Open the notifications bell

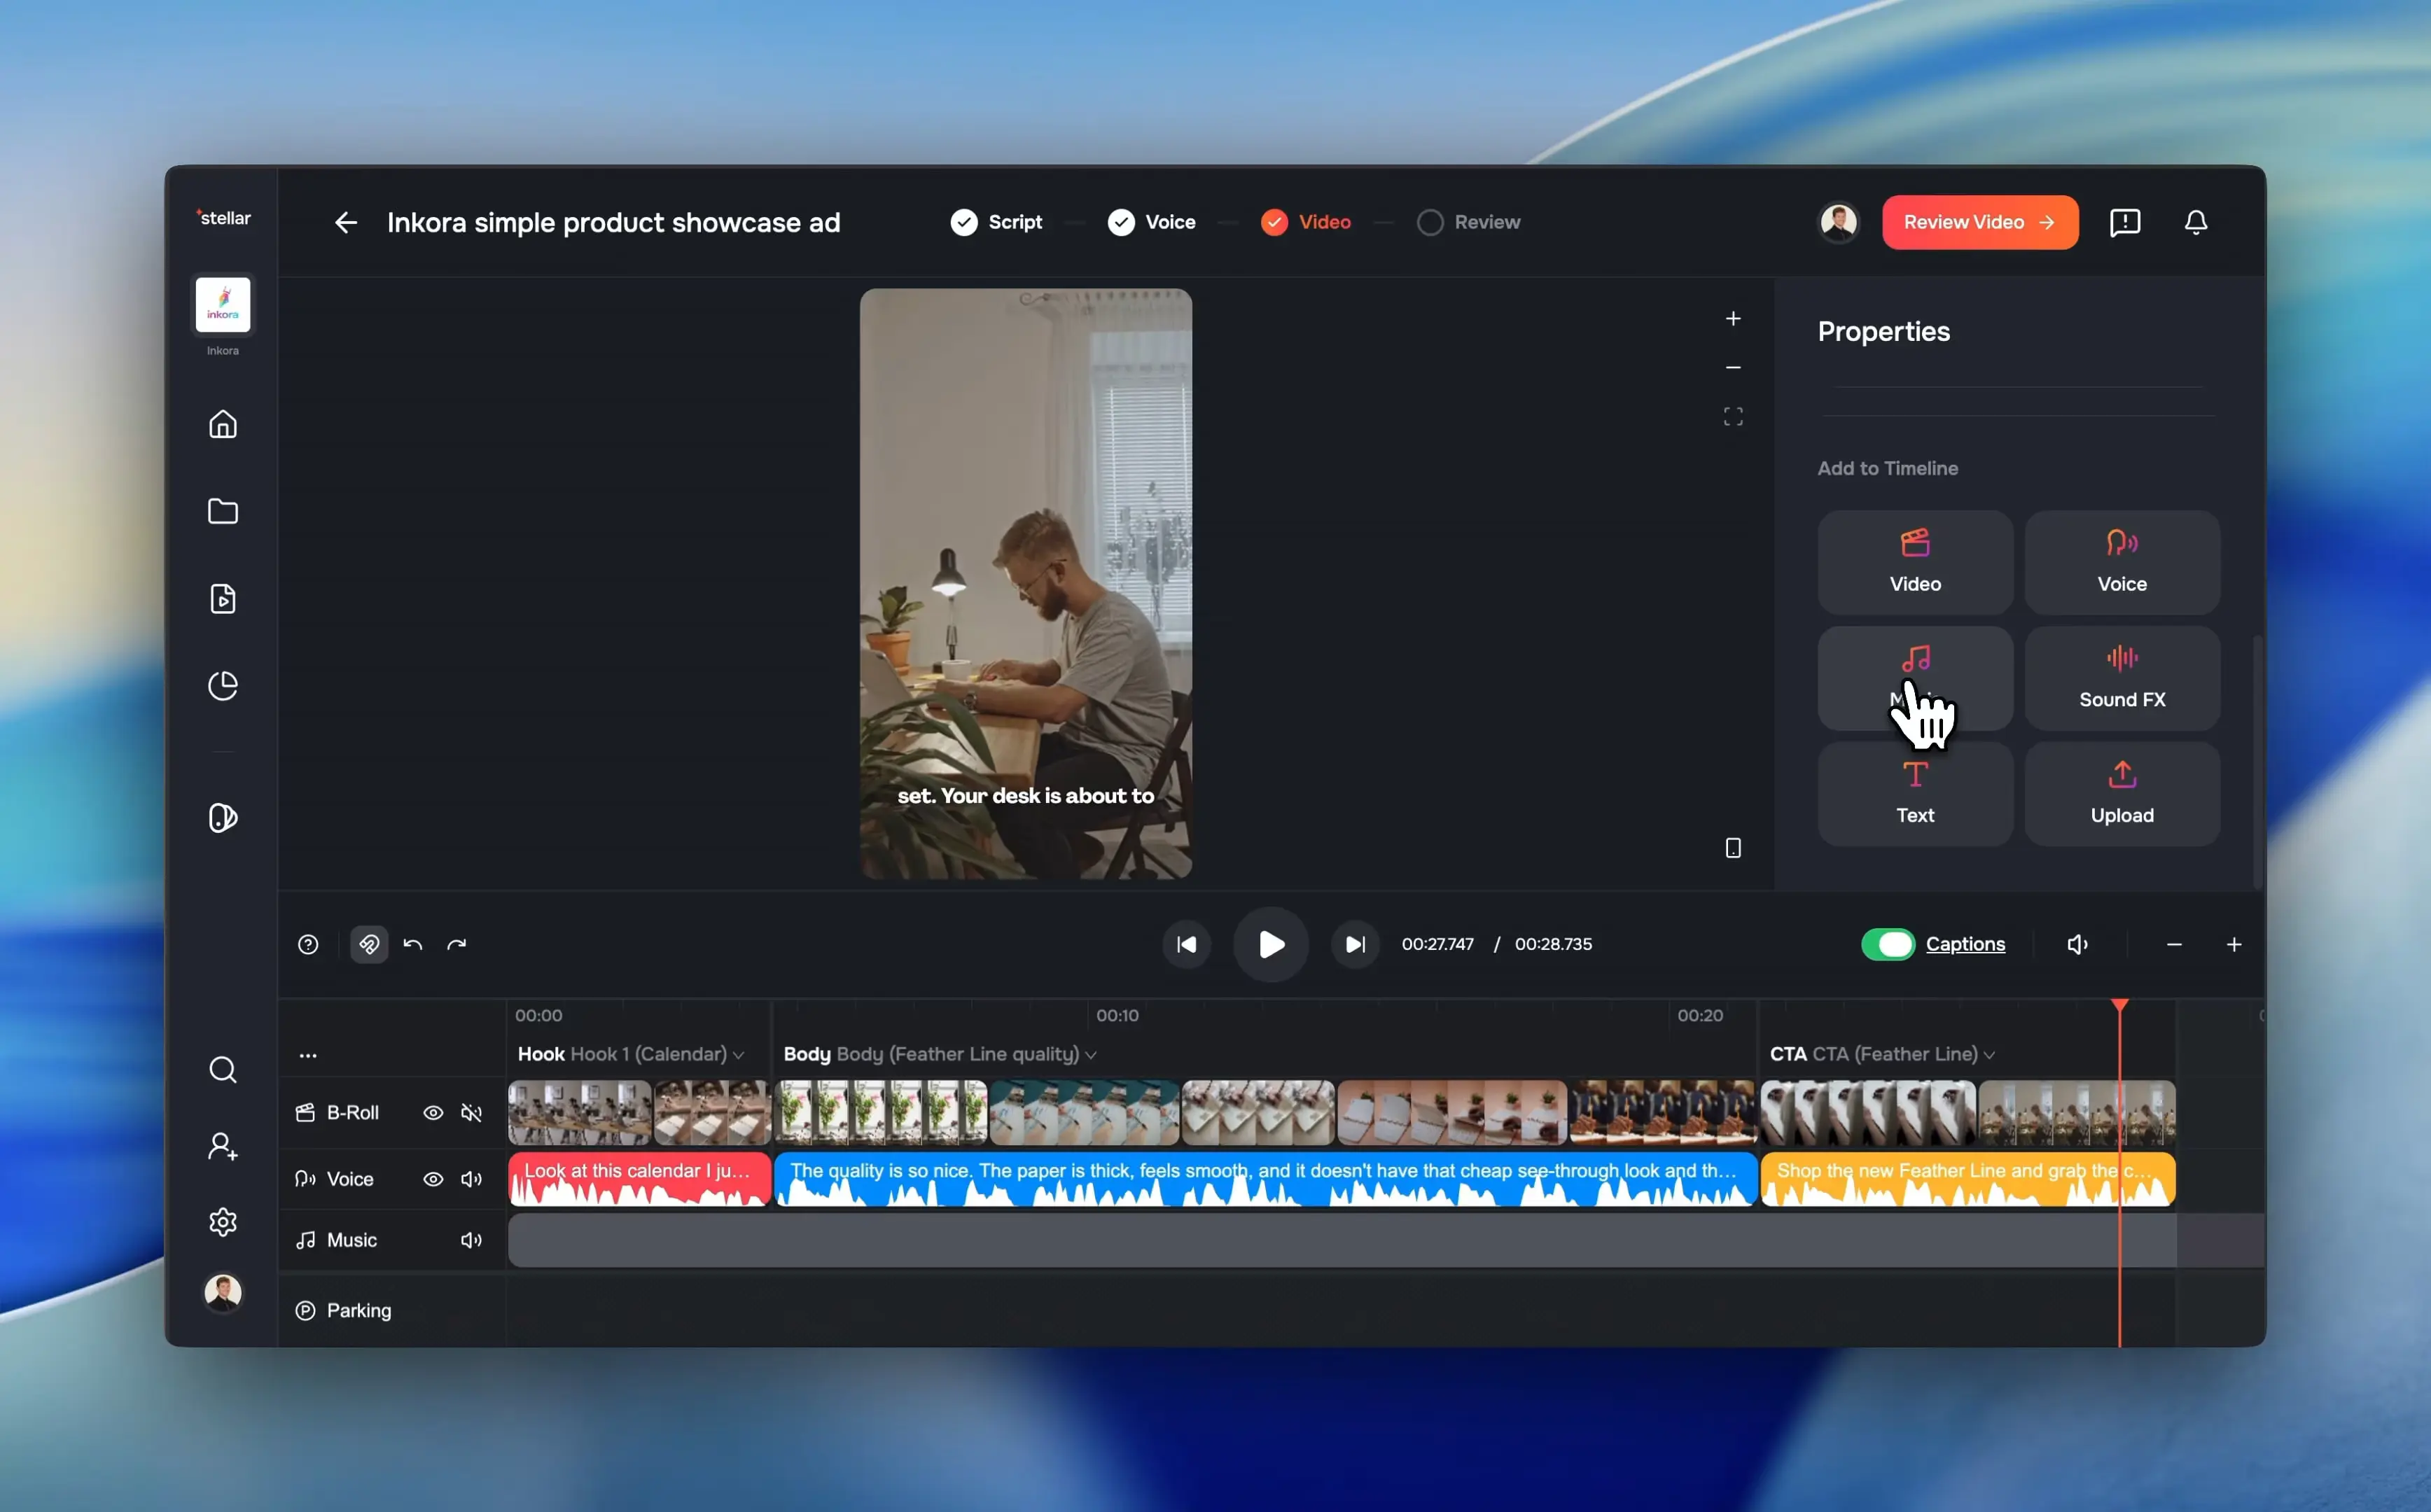pos(2195,222)
